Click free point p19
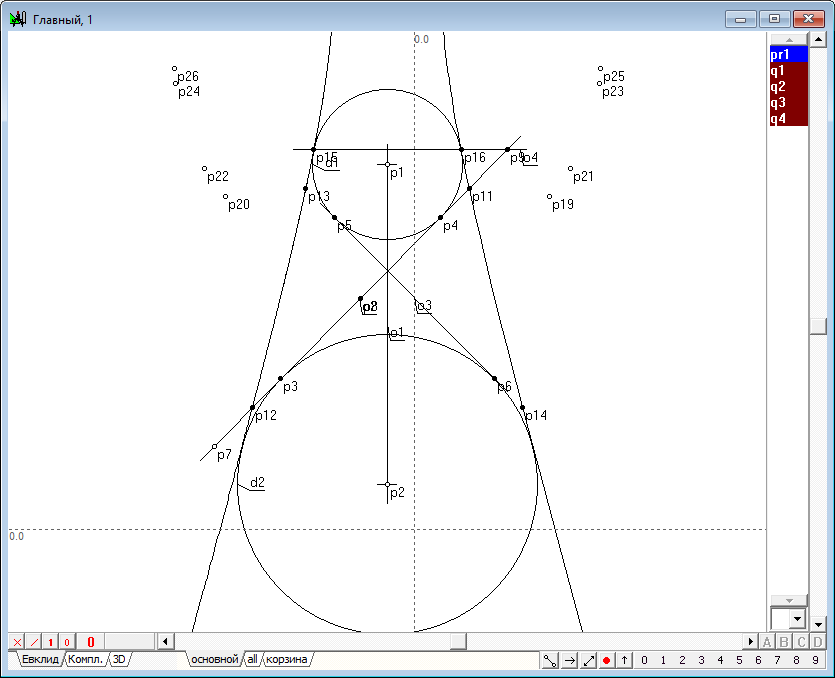The height and width of the screenshot is (678, 835). (x=550, y=197)
